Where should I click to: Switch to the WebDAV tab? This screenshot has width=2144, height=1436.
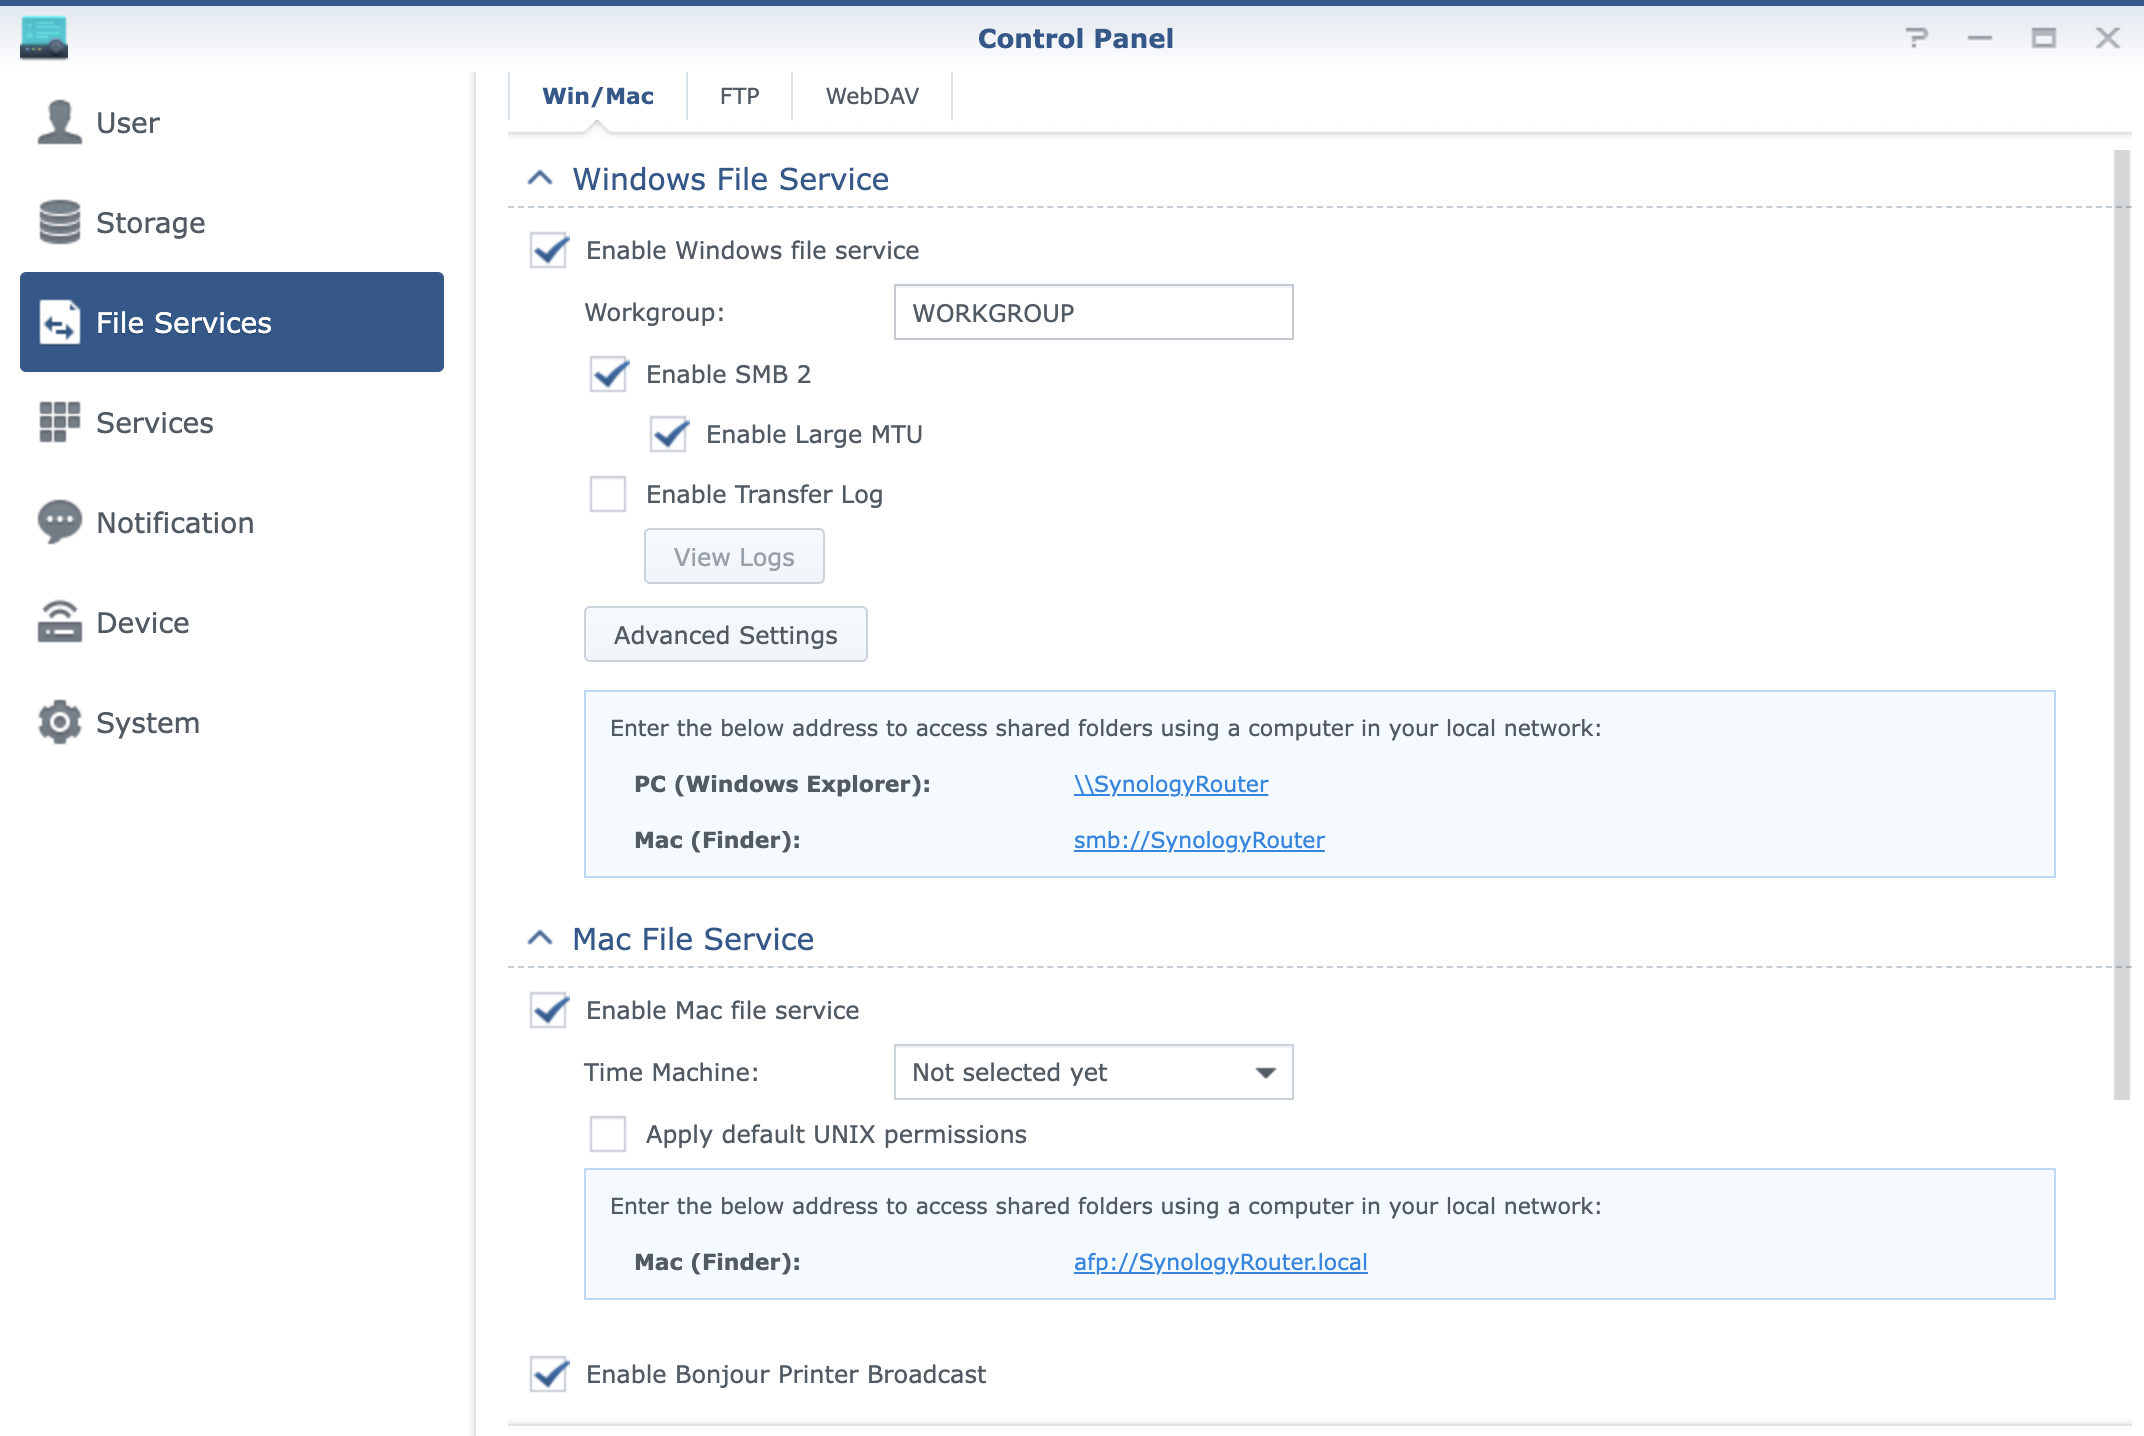(872, 96)
